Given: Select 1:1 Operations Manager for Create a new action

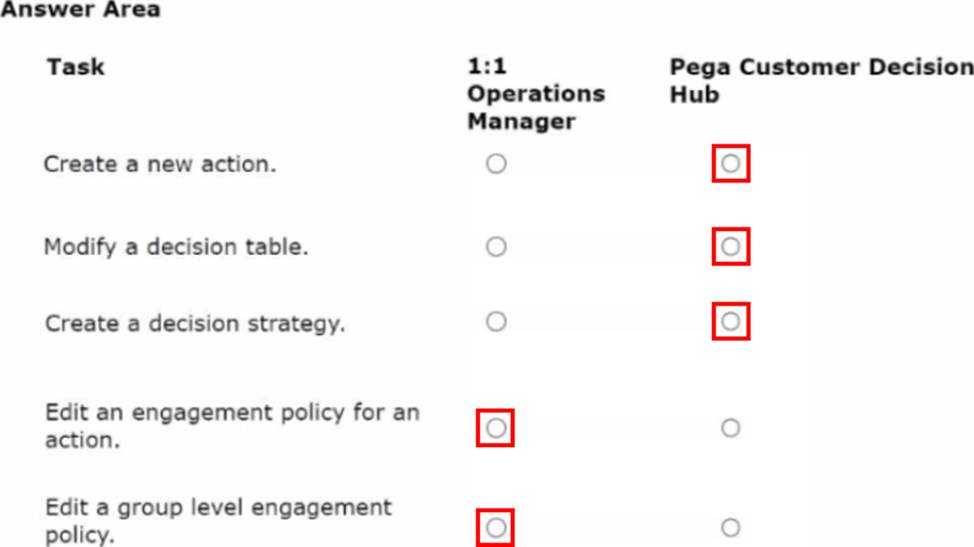Looking at the screenshot, I should [496, 164].
